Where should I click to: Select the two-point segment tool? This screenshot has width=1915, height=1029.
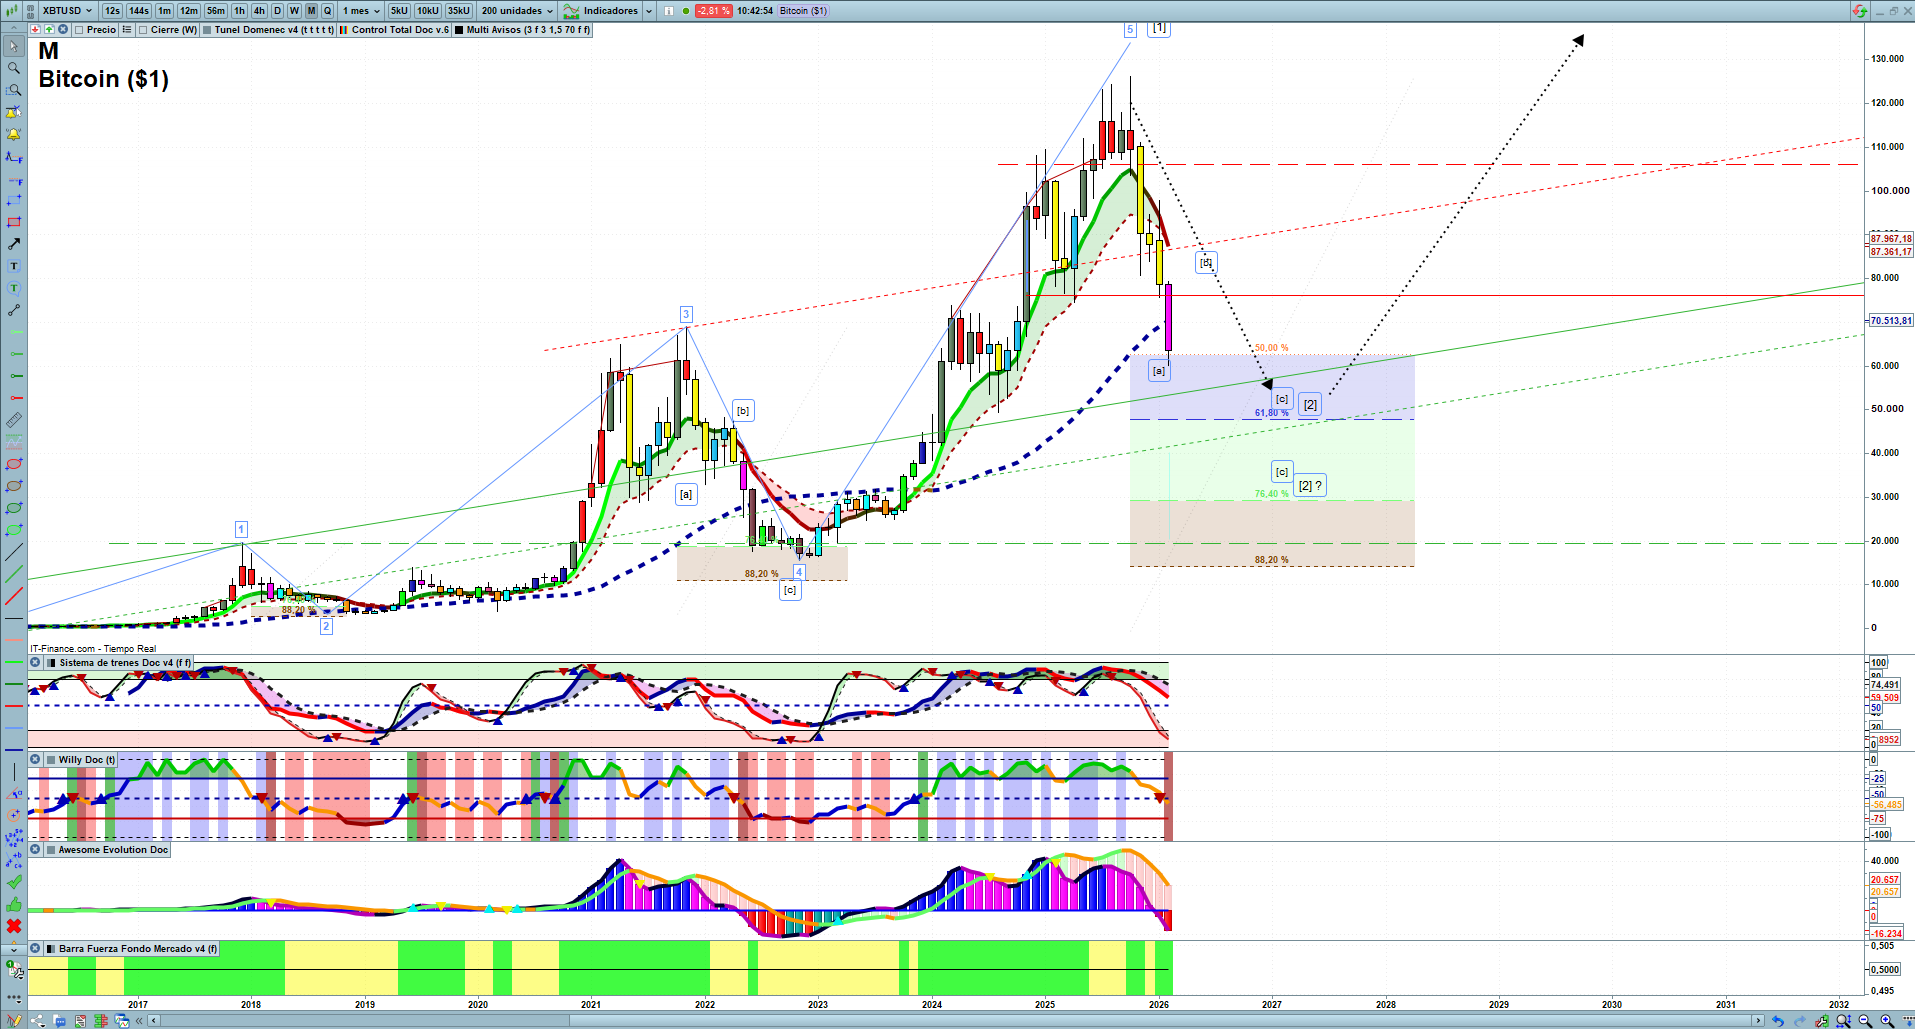point(13,310)
